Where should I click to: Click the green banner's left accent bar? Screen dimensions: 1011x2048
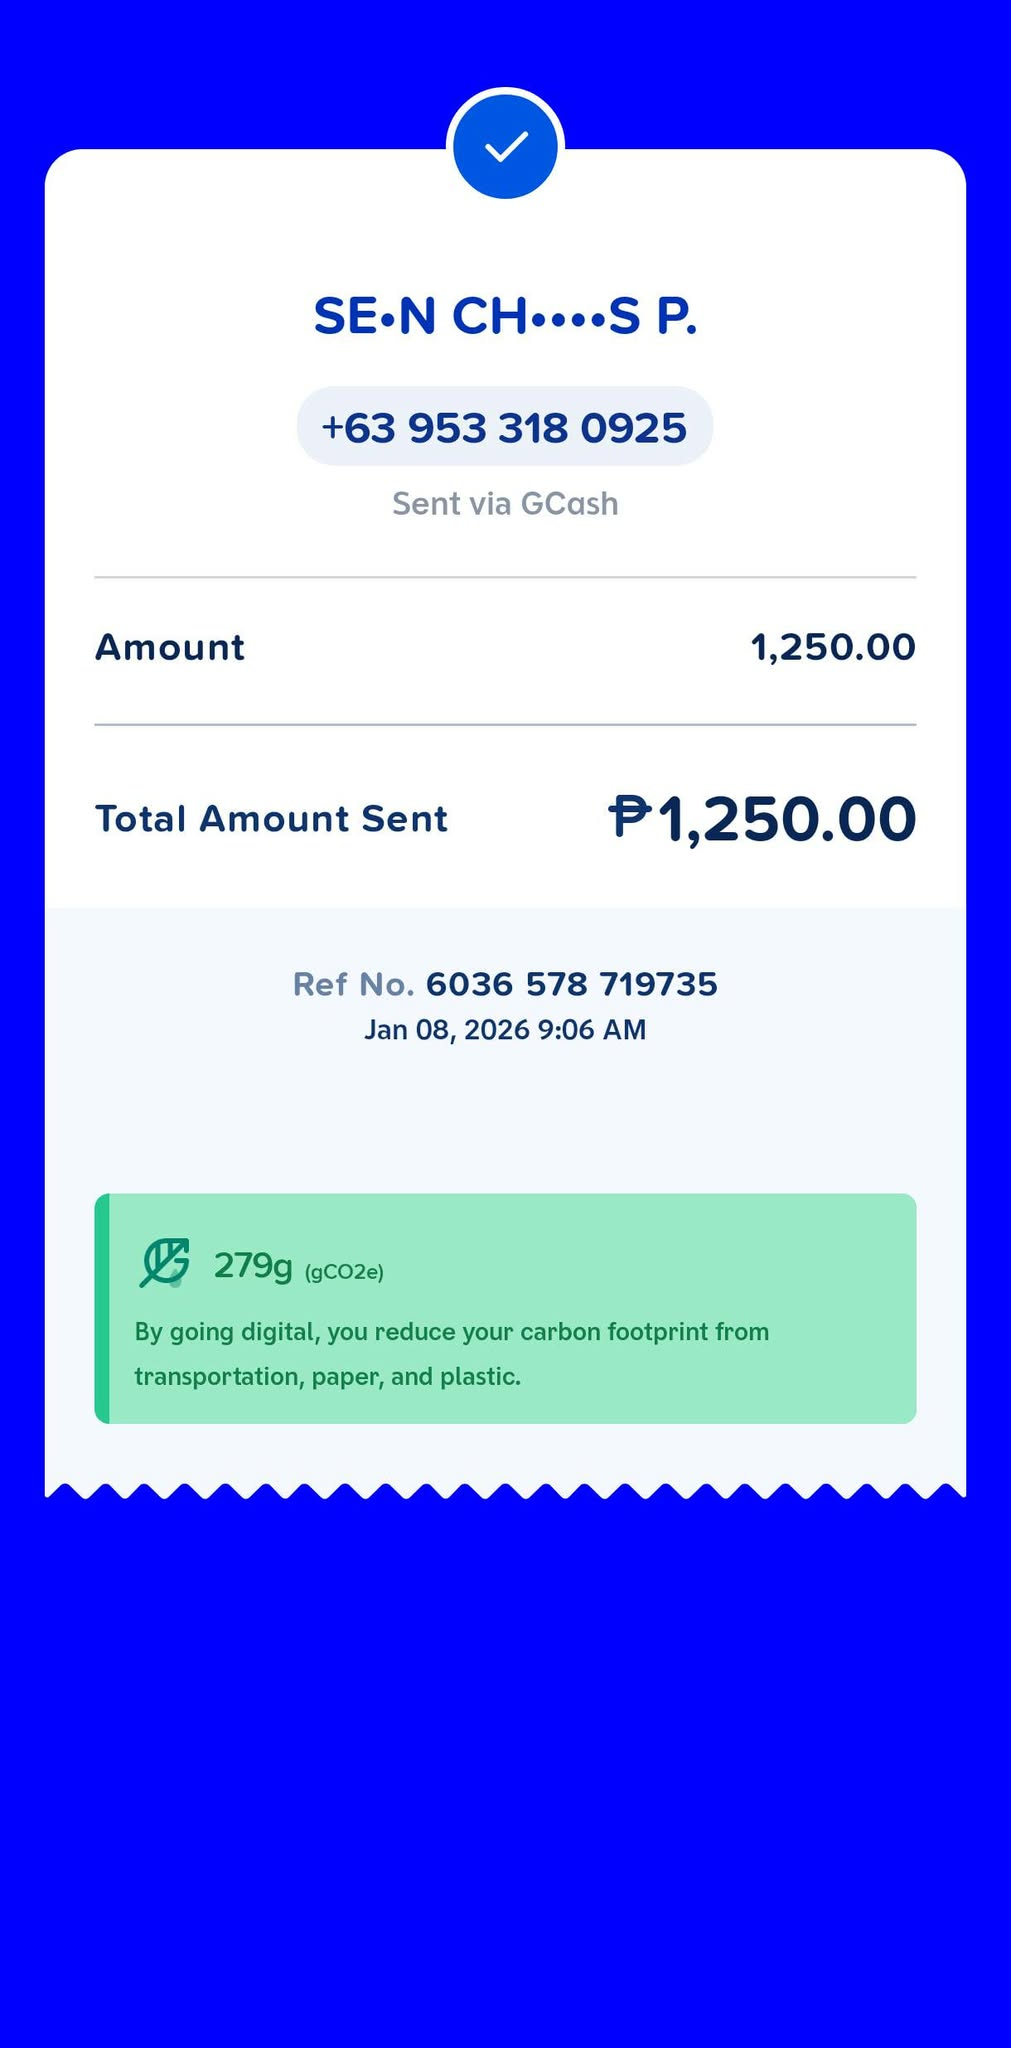102,1308
